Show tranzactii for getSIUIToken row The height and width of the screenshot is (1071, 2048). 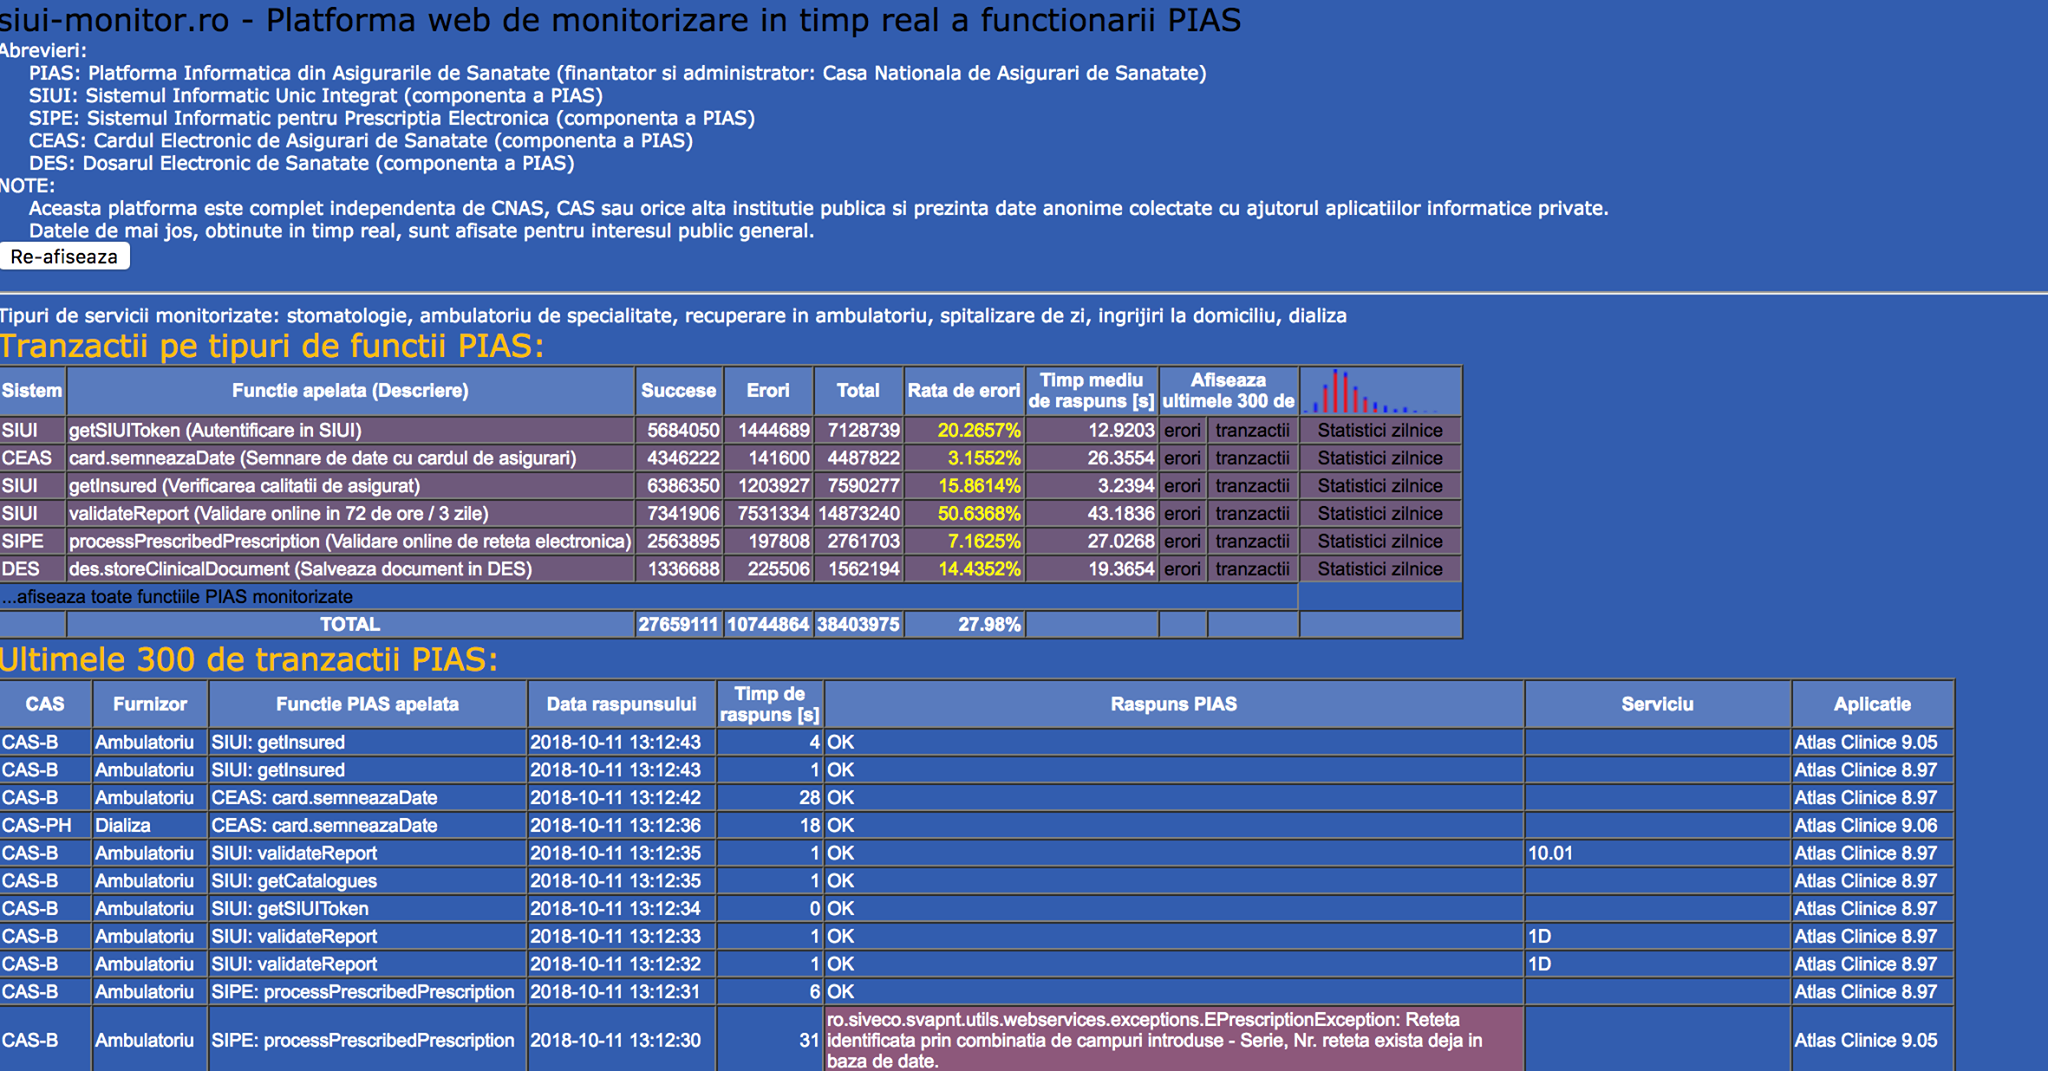click(x=1252, y=431)
